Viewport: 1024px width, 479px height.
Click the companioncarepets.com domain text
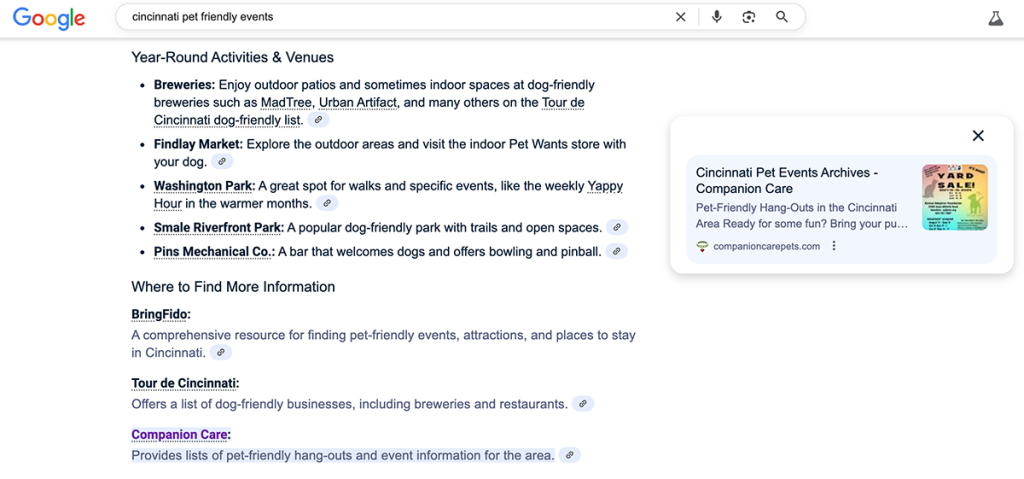point(766,246)
